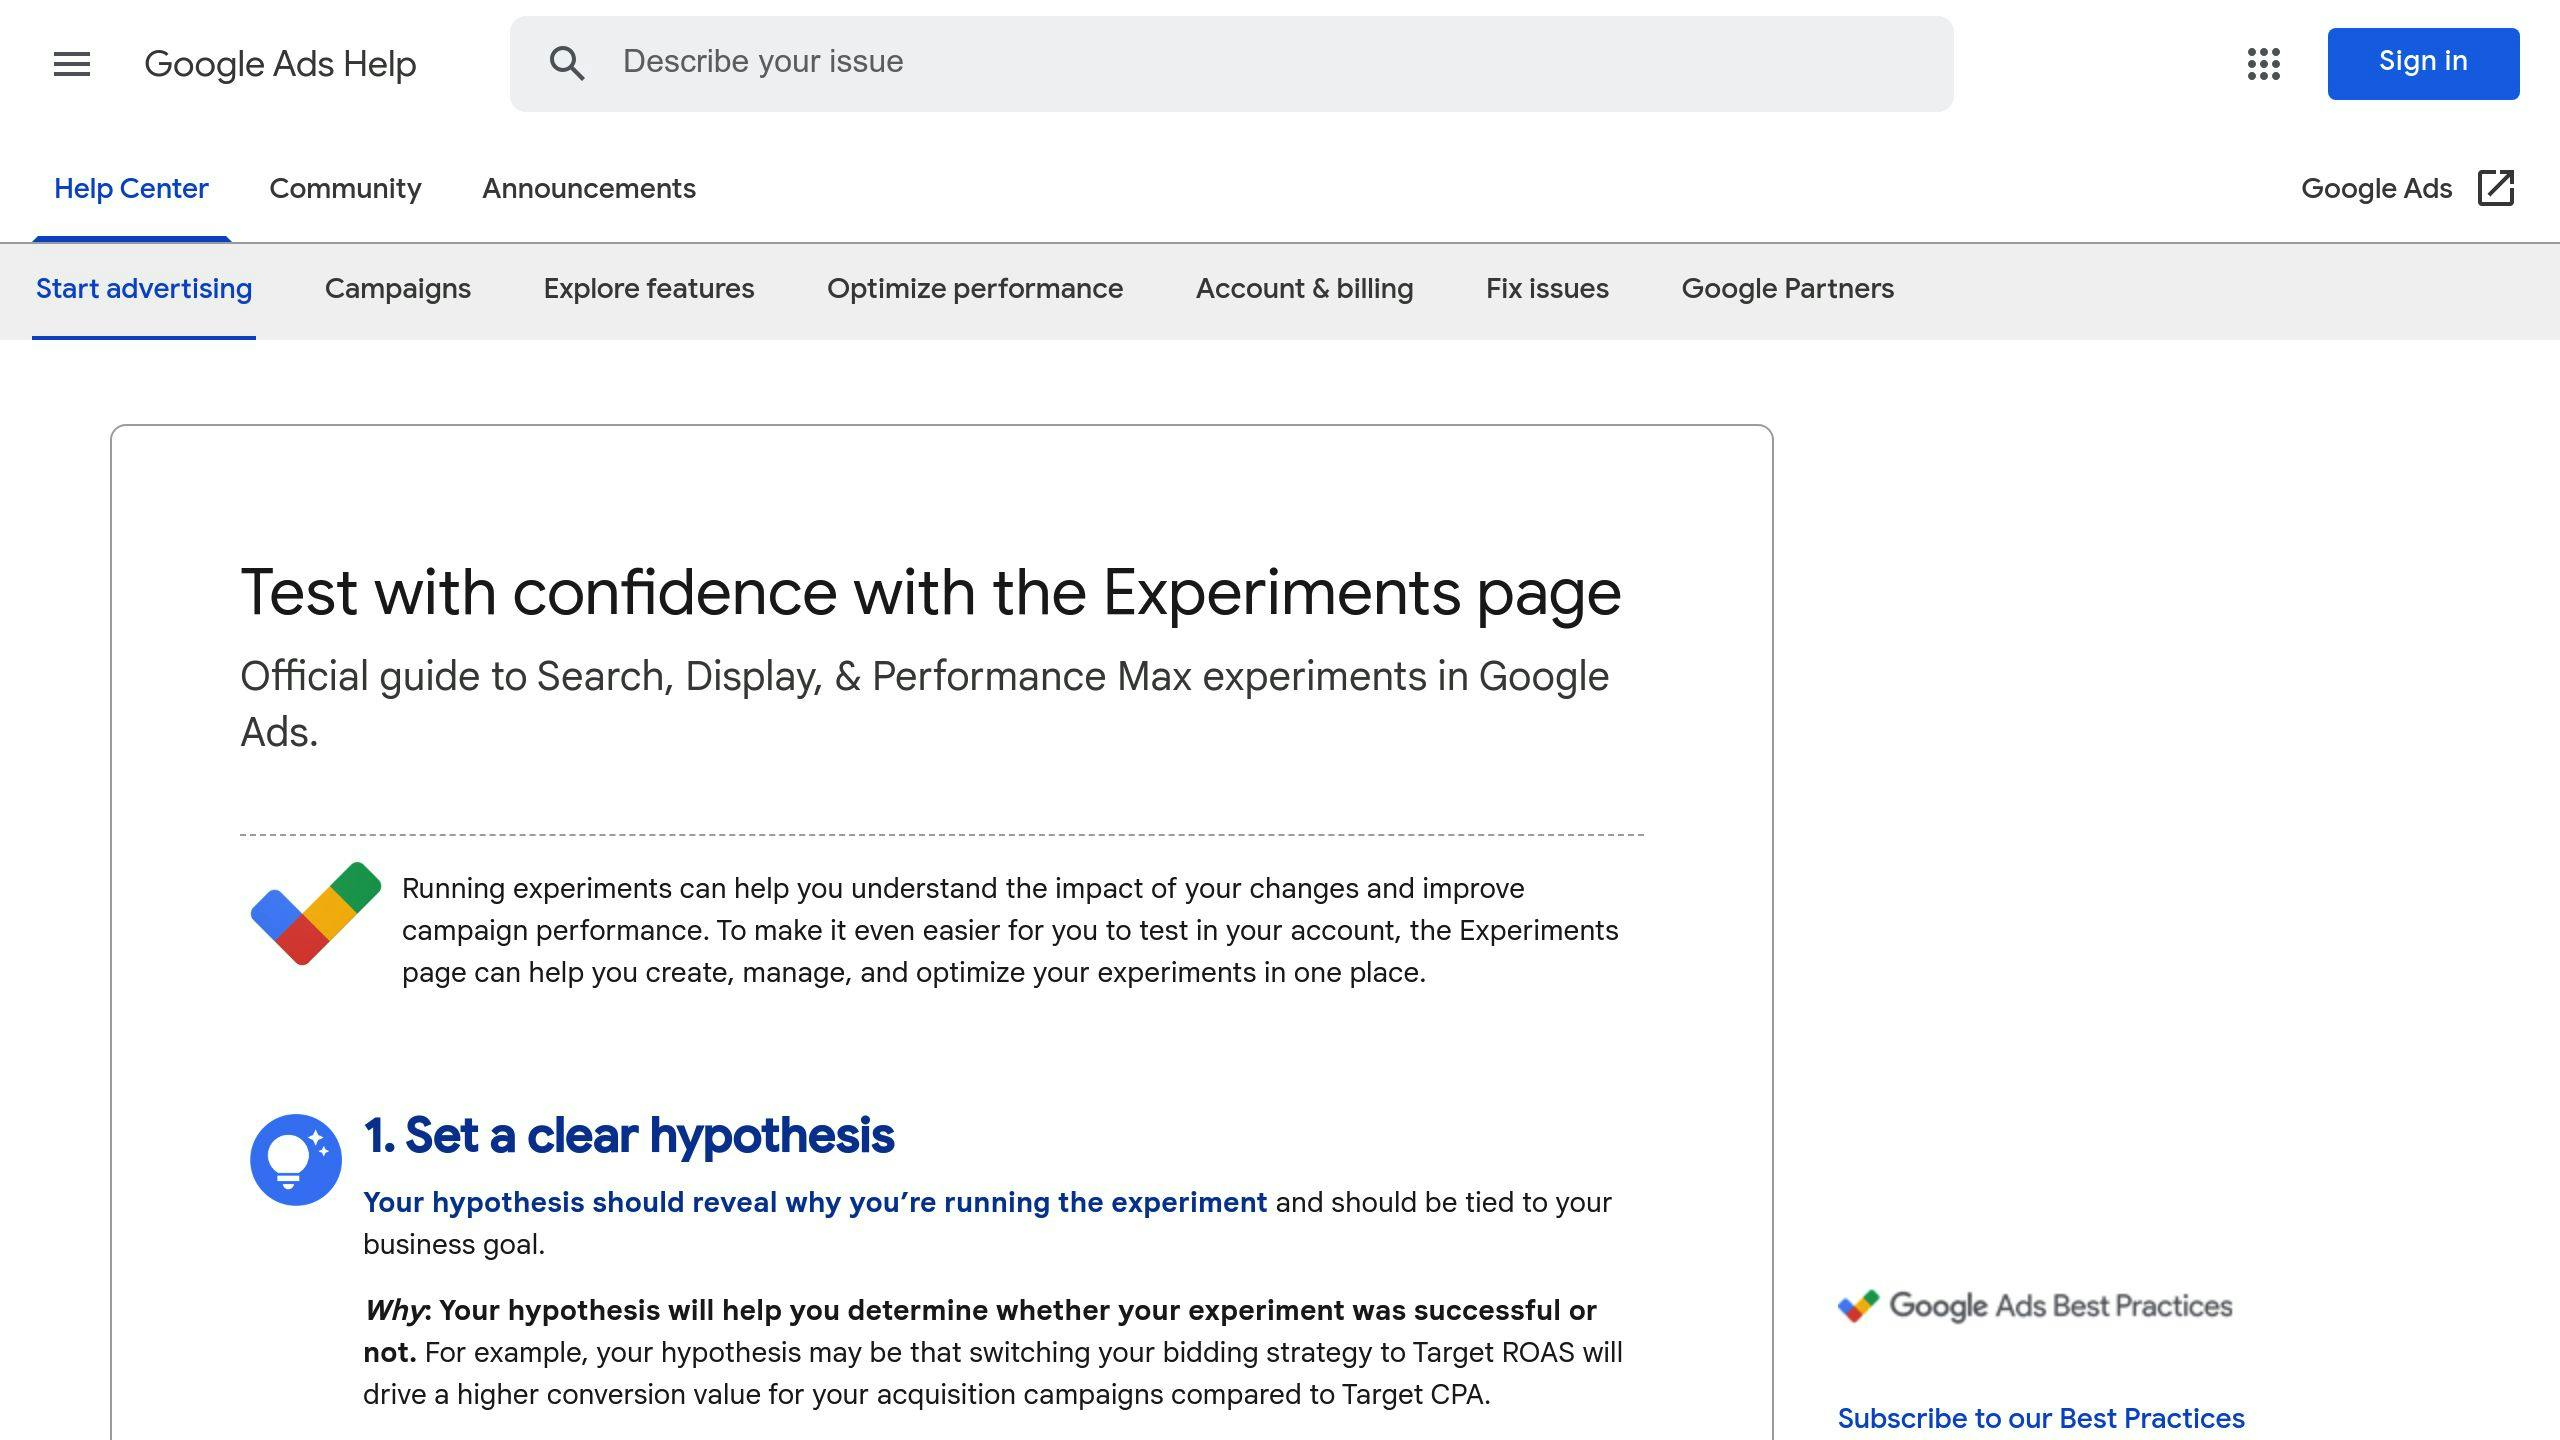Open the Campaigns menu item
This screenshot has width=2560, height=1440.
pyautogui.click(x=398, y=289)
